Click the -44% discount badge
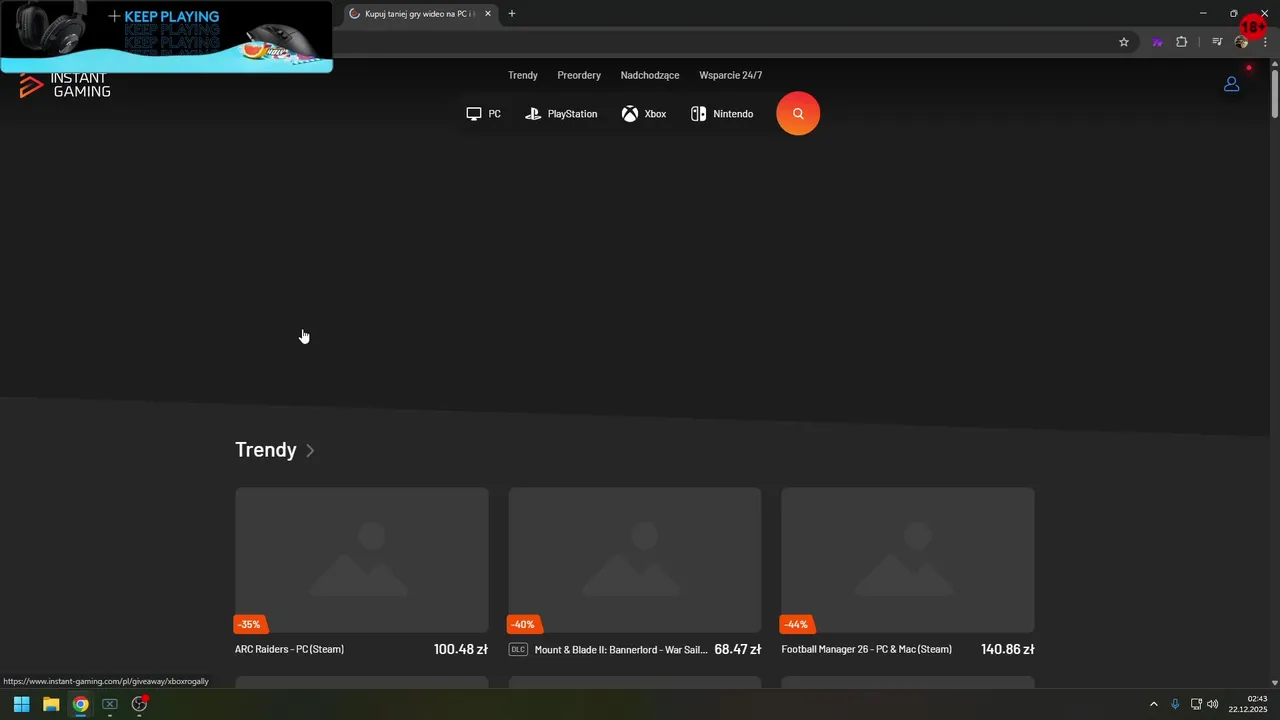Screen dimensions: 1280x720 [796, 624]
